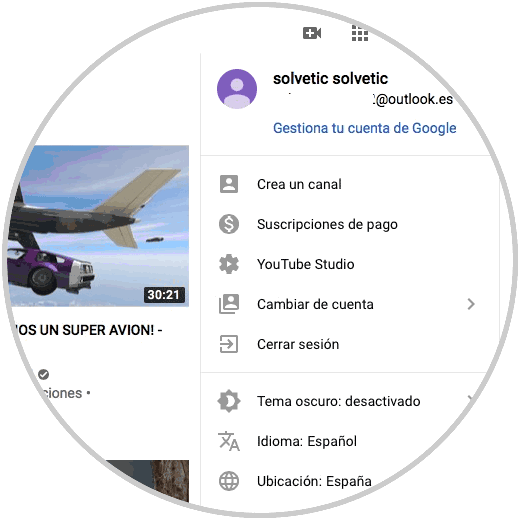Click the Crea un canal person icon
520x520 pixels.
click(x=229, y=184)
